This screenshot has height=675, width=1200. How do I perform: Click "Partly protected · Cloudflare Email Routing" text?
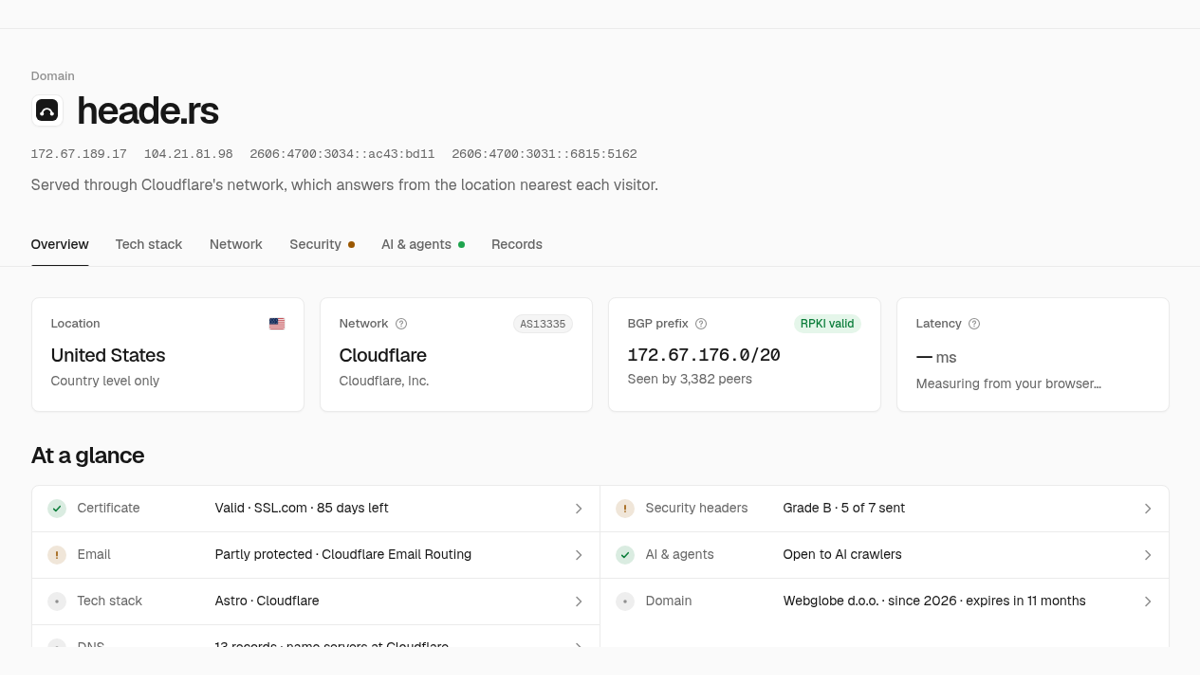click(343, 554)
